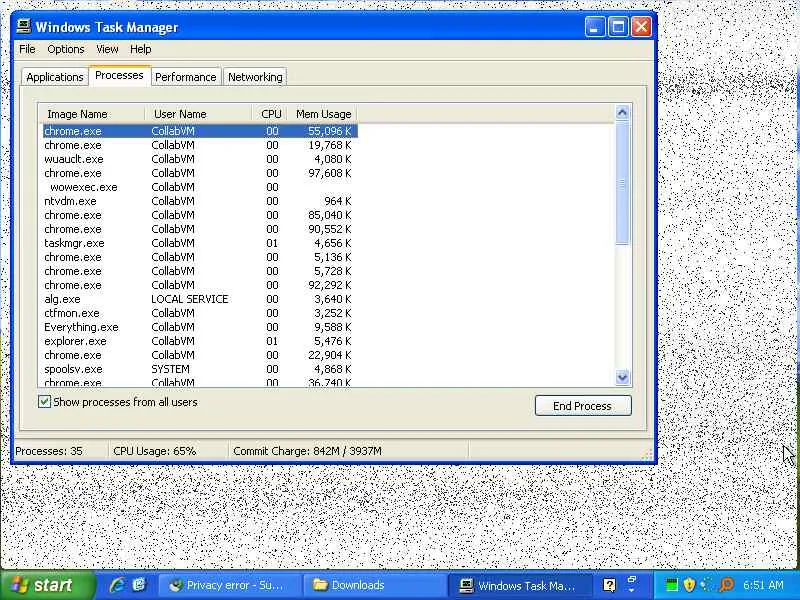Click scrollbar up arrow in process list
This screenshot has width=800, height=600.
pyautogui.click(x=622, y=113)
